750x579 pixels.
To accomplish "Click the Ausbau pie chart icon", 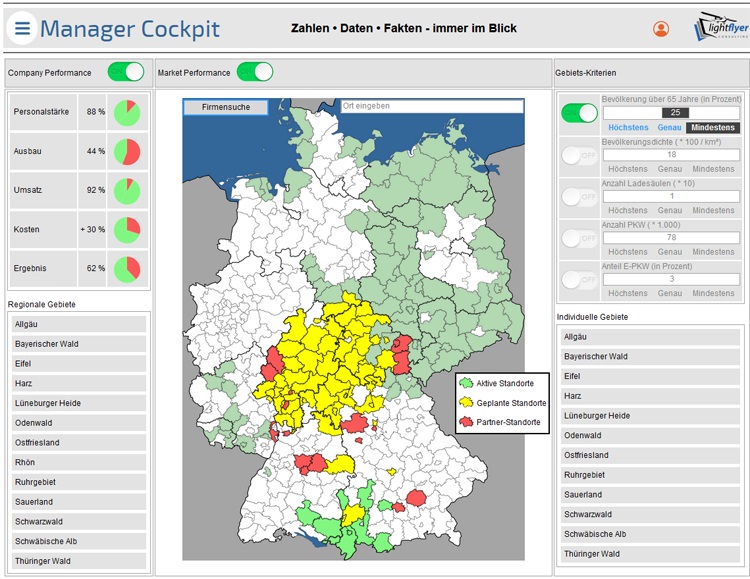I will click(127, 152).
